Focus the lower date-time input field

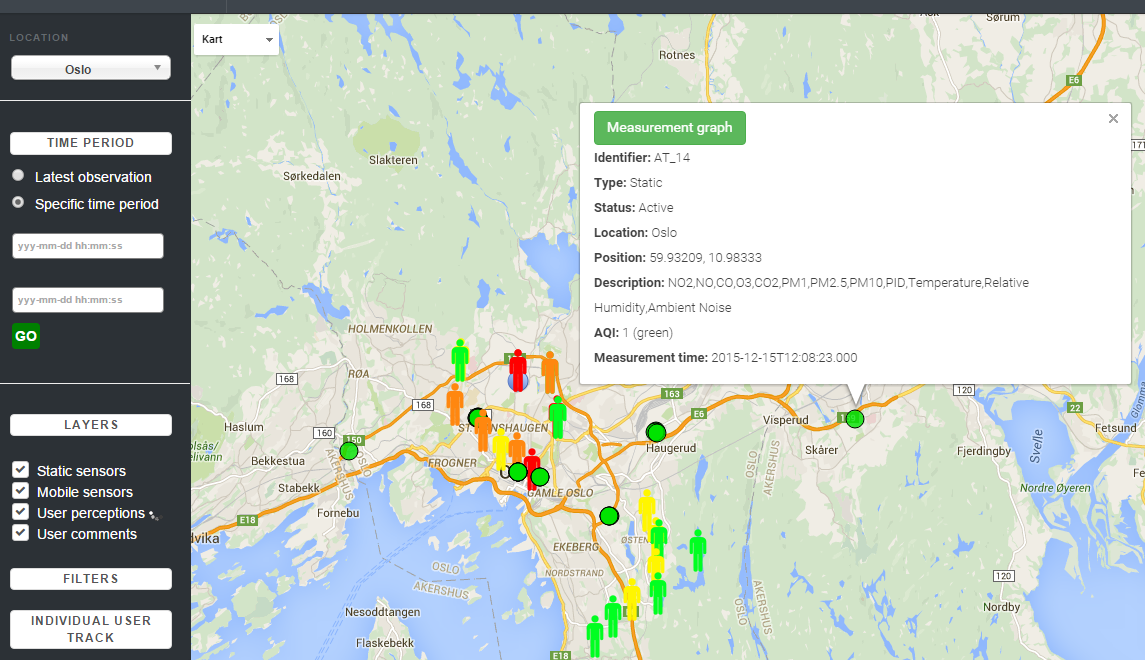pos(88,300)
